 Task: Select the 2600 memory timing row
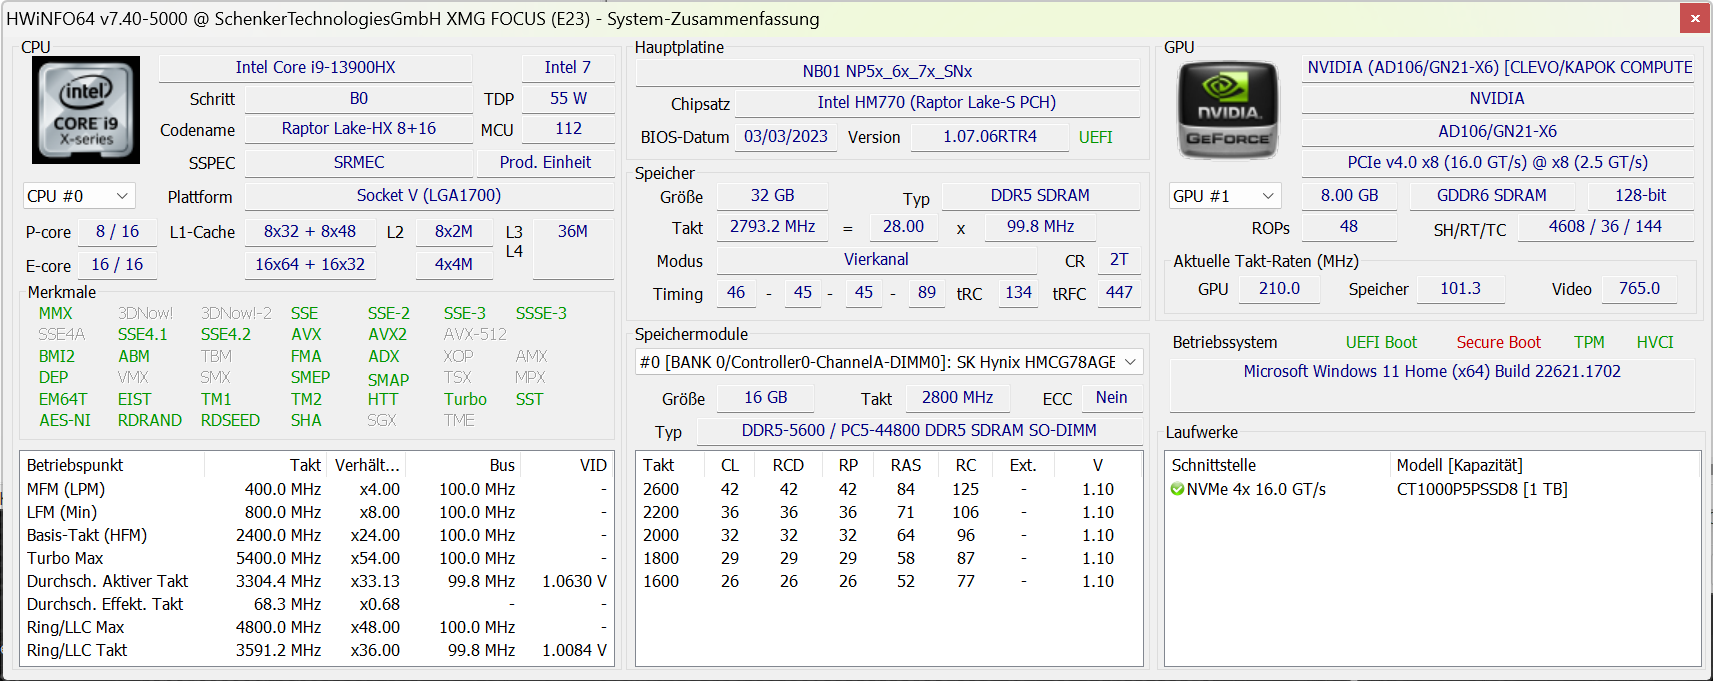click(661, 489)
